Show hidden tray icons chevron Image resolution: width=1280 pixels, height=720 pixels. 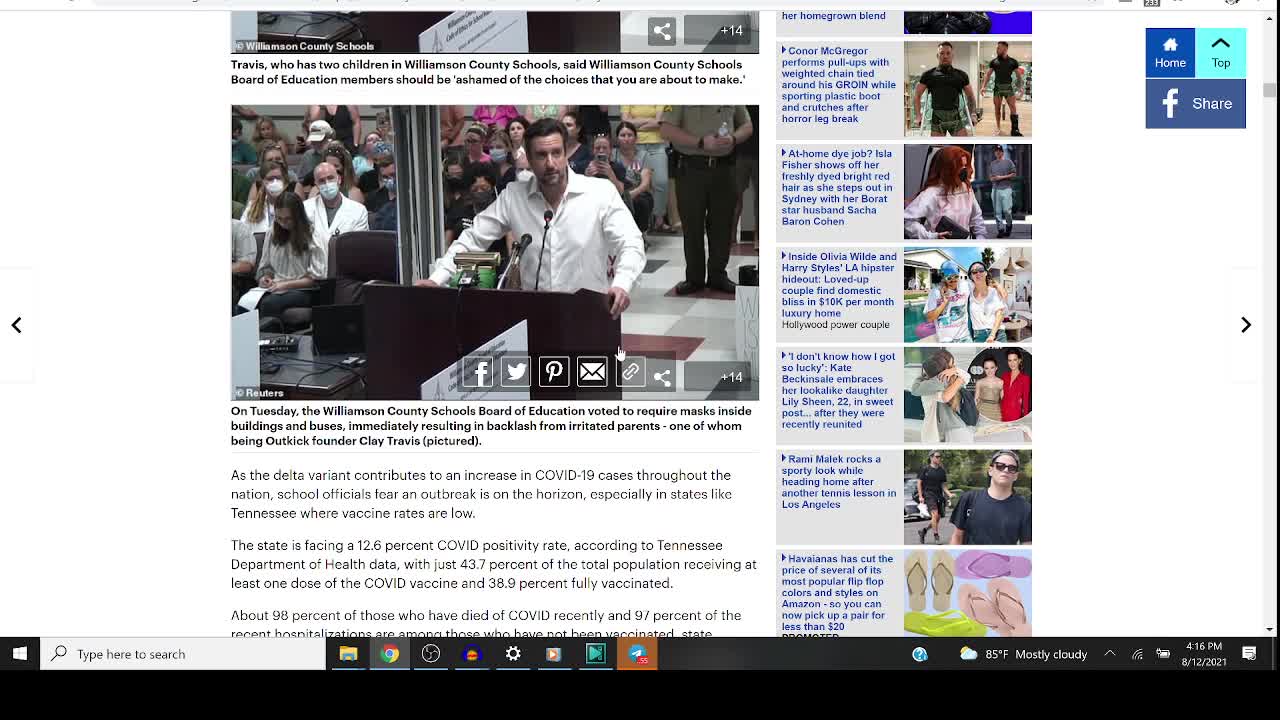click(x=1110, y=654)
